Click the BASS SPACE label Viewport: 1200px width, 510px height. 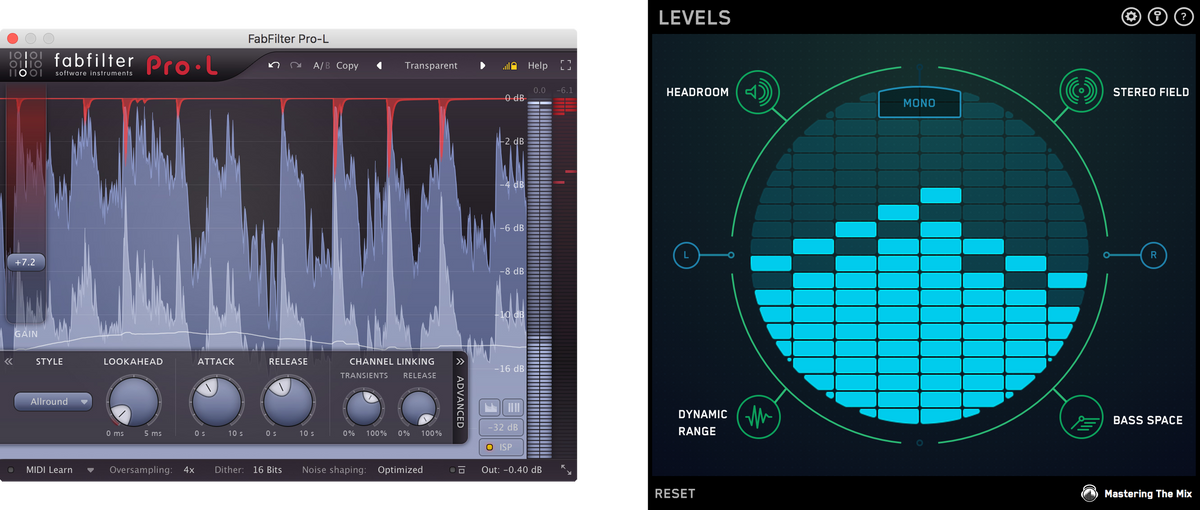pyautogui.click(x=1148, y=420)
